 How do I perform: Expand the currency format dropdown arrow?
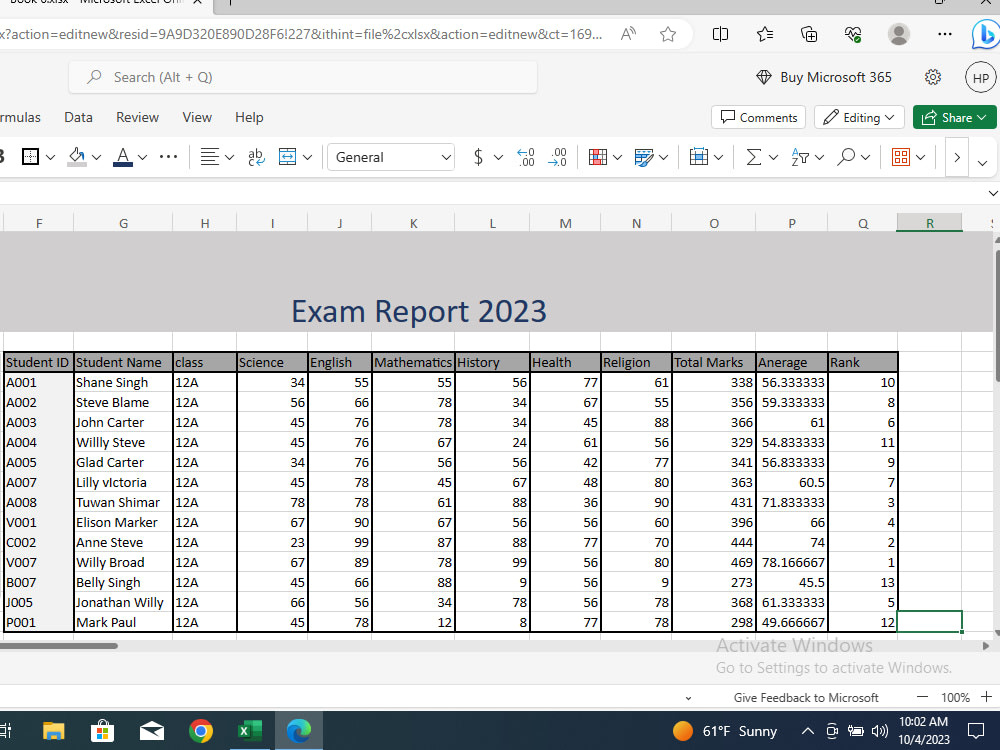point(498,158)
